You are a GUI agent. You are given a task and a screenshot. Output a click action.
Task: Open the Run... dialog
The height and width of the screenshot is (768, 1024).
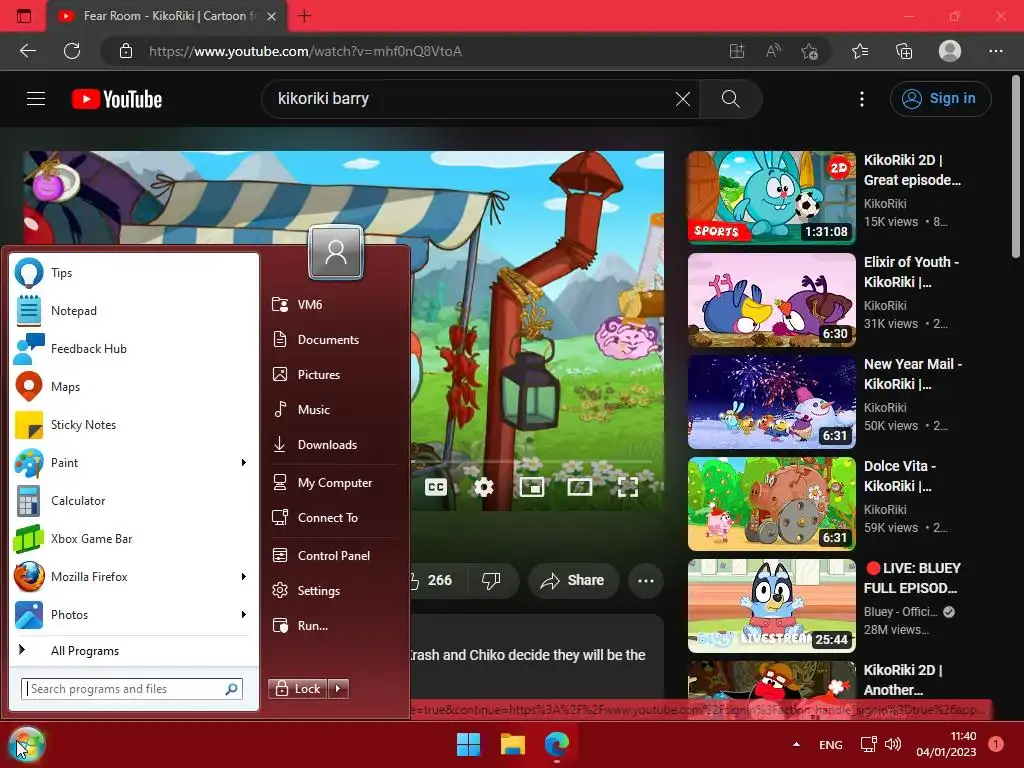tap(333, 626)
